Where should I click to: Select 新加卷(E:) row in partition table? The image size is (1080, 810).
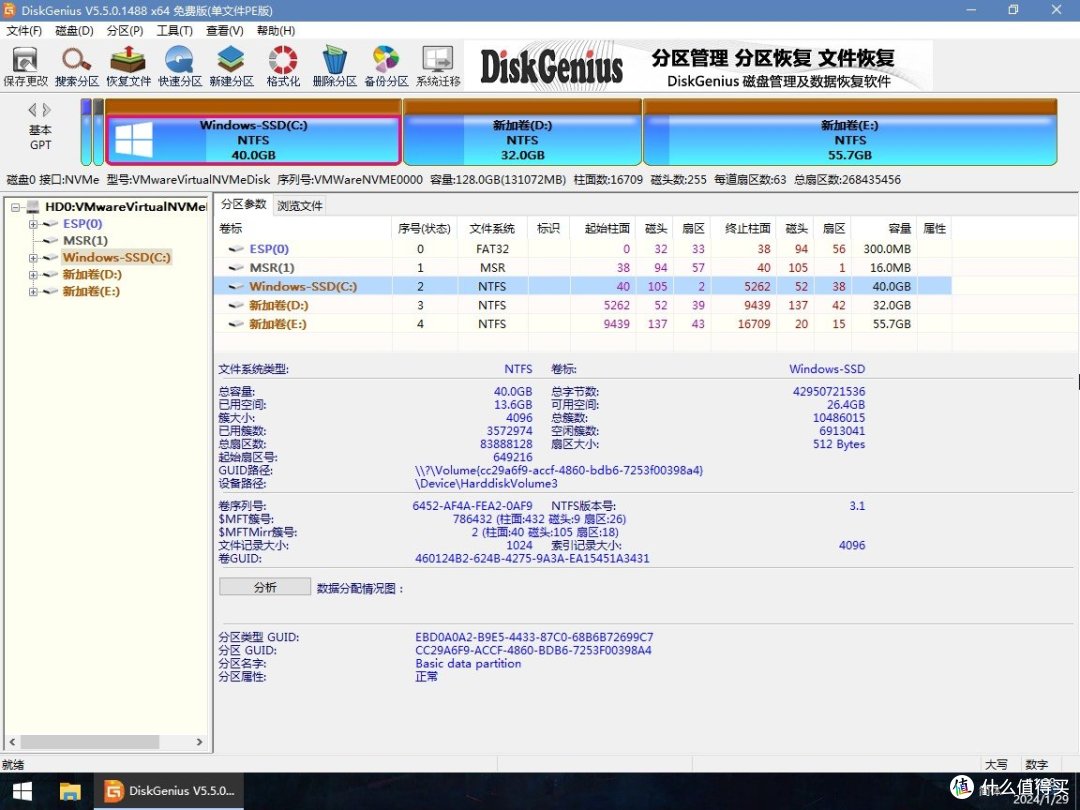(583, 323)
